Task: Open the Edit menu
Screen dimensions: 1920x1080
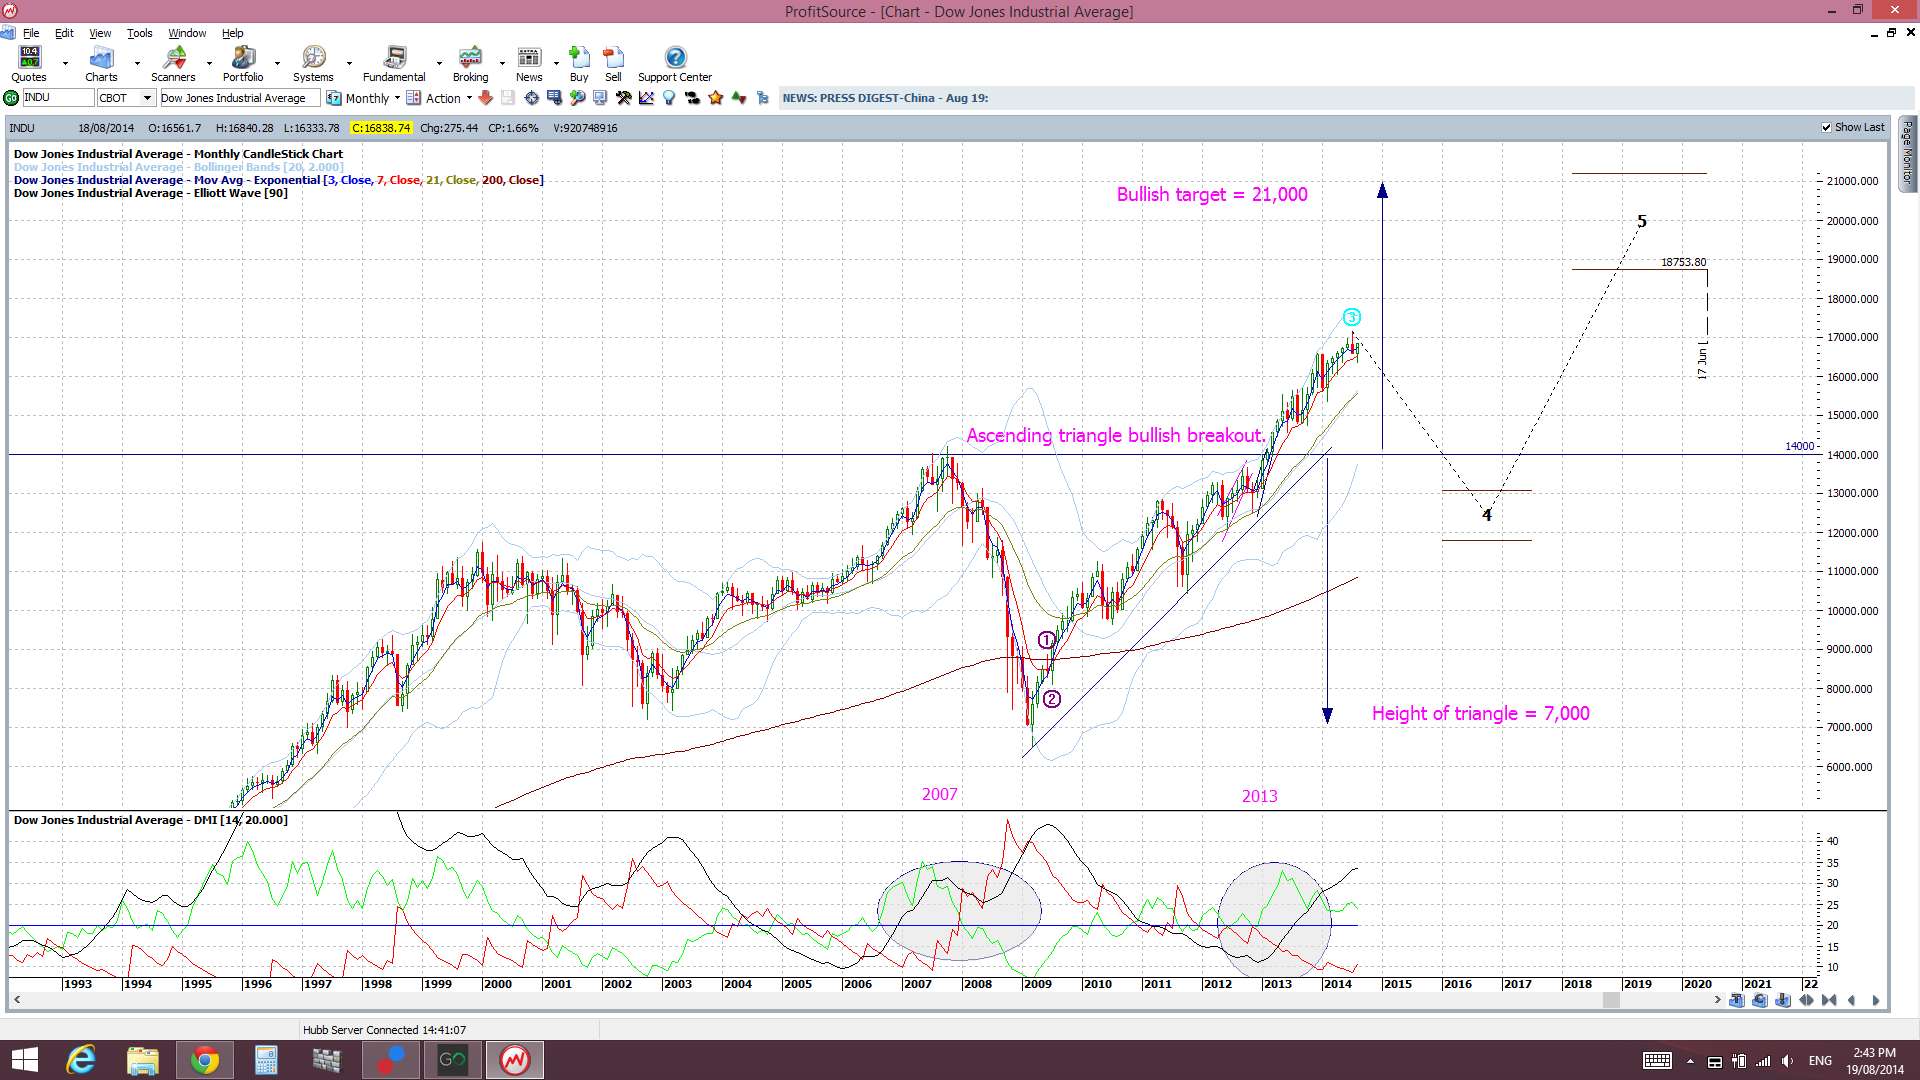Action: click(x=64, y=33)
